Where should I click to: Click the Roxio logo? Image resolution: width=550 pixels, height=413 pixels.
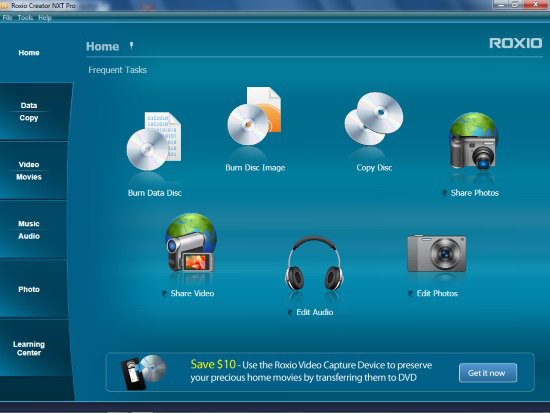pyautogui.click(x=516, y=43)
